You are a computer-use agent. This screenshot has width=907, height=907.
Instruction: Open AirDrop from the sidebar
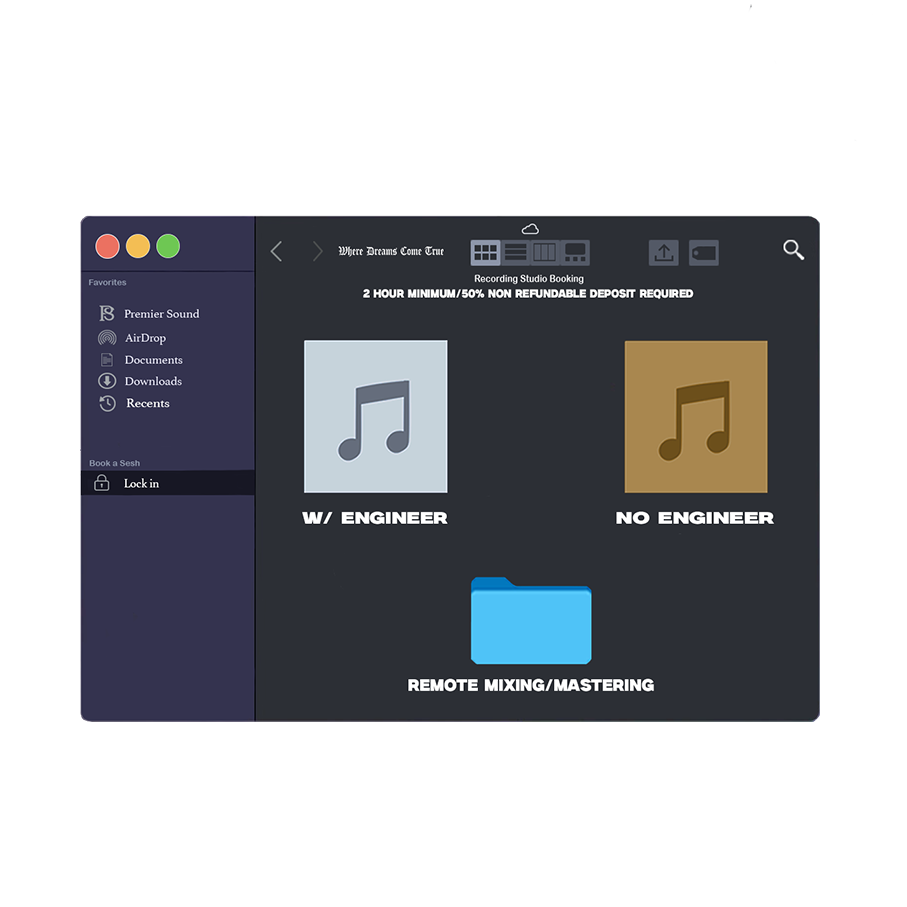click(145, 338)
